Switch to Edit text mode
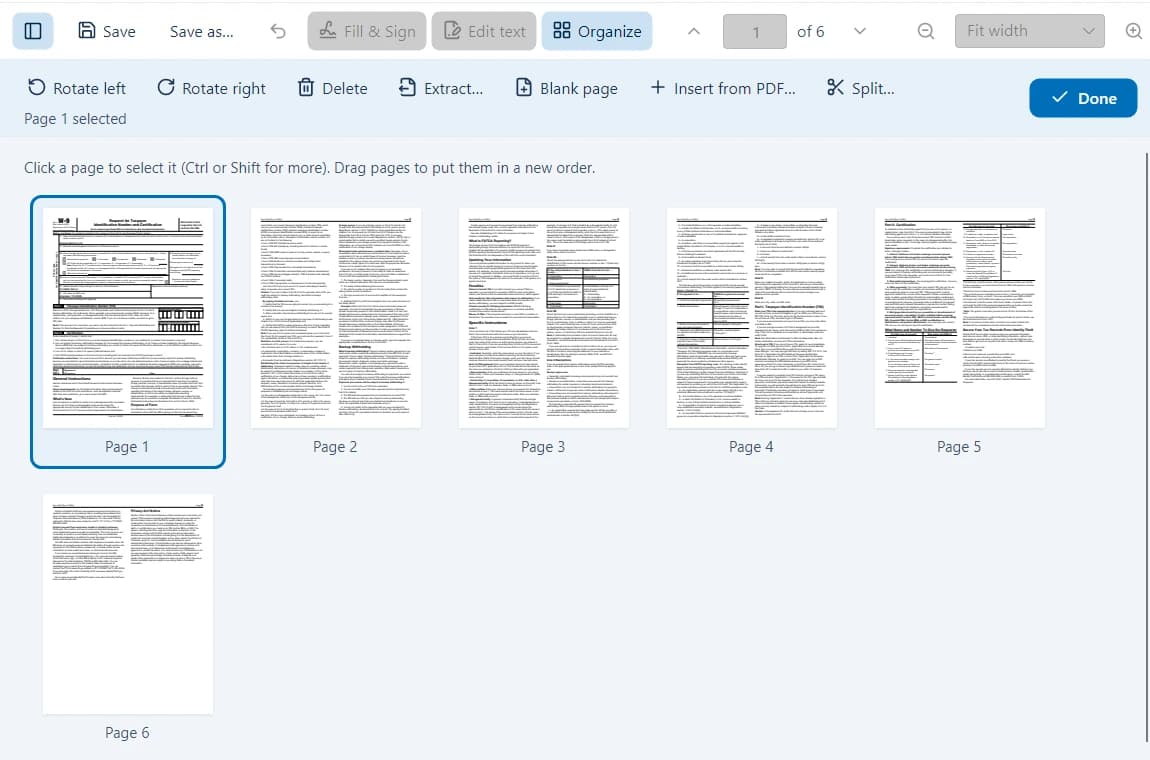Image resolution: width=1150 pixels, height=760 pixels. pos(484,31)
